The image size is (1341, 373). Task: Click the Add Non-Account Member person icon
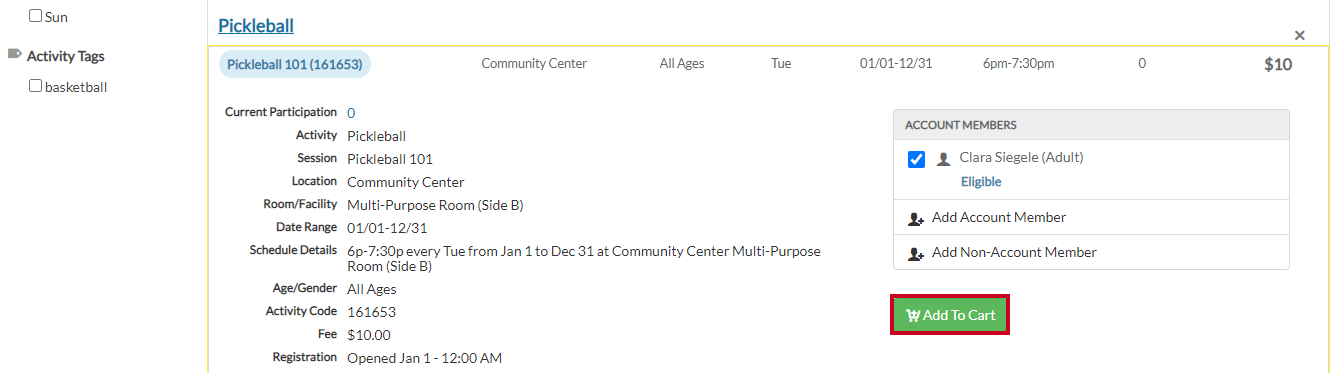click(x=915, y=253)
